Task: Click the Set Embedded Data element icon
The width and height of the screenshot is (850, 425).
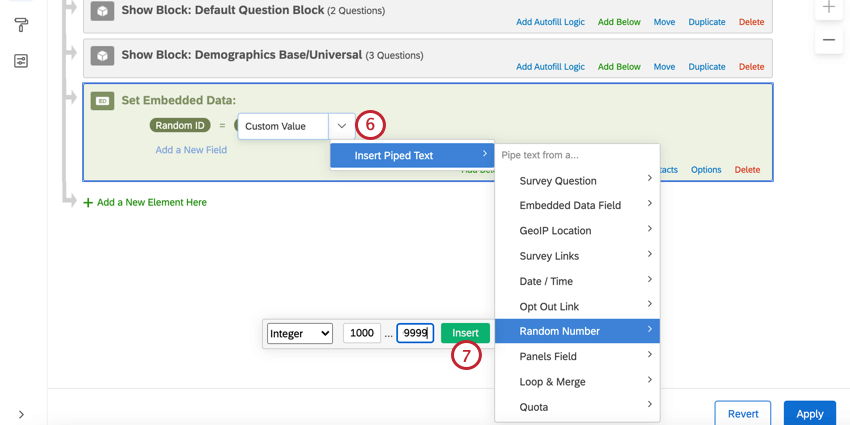Action: [x=102, y=101]
